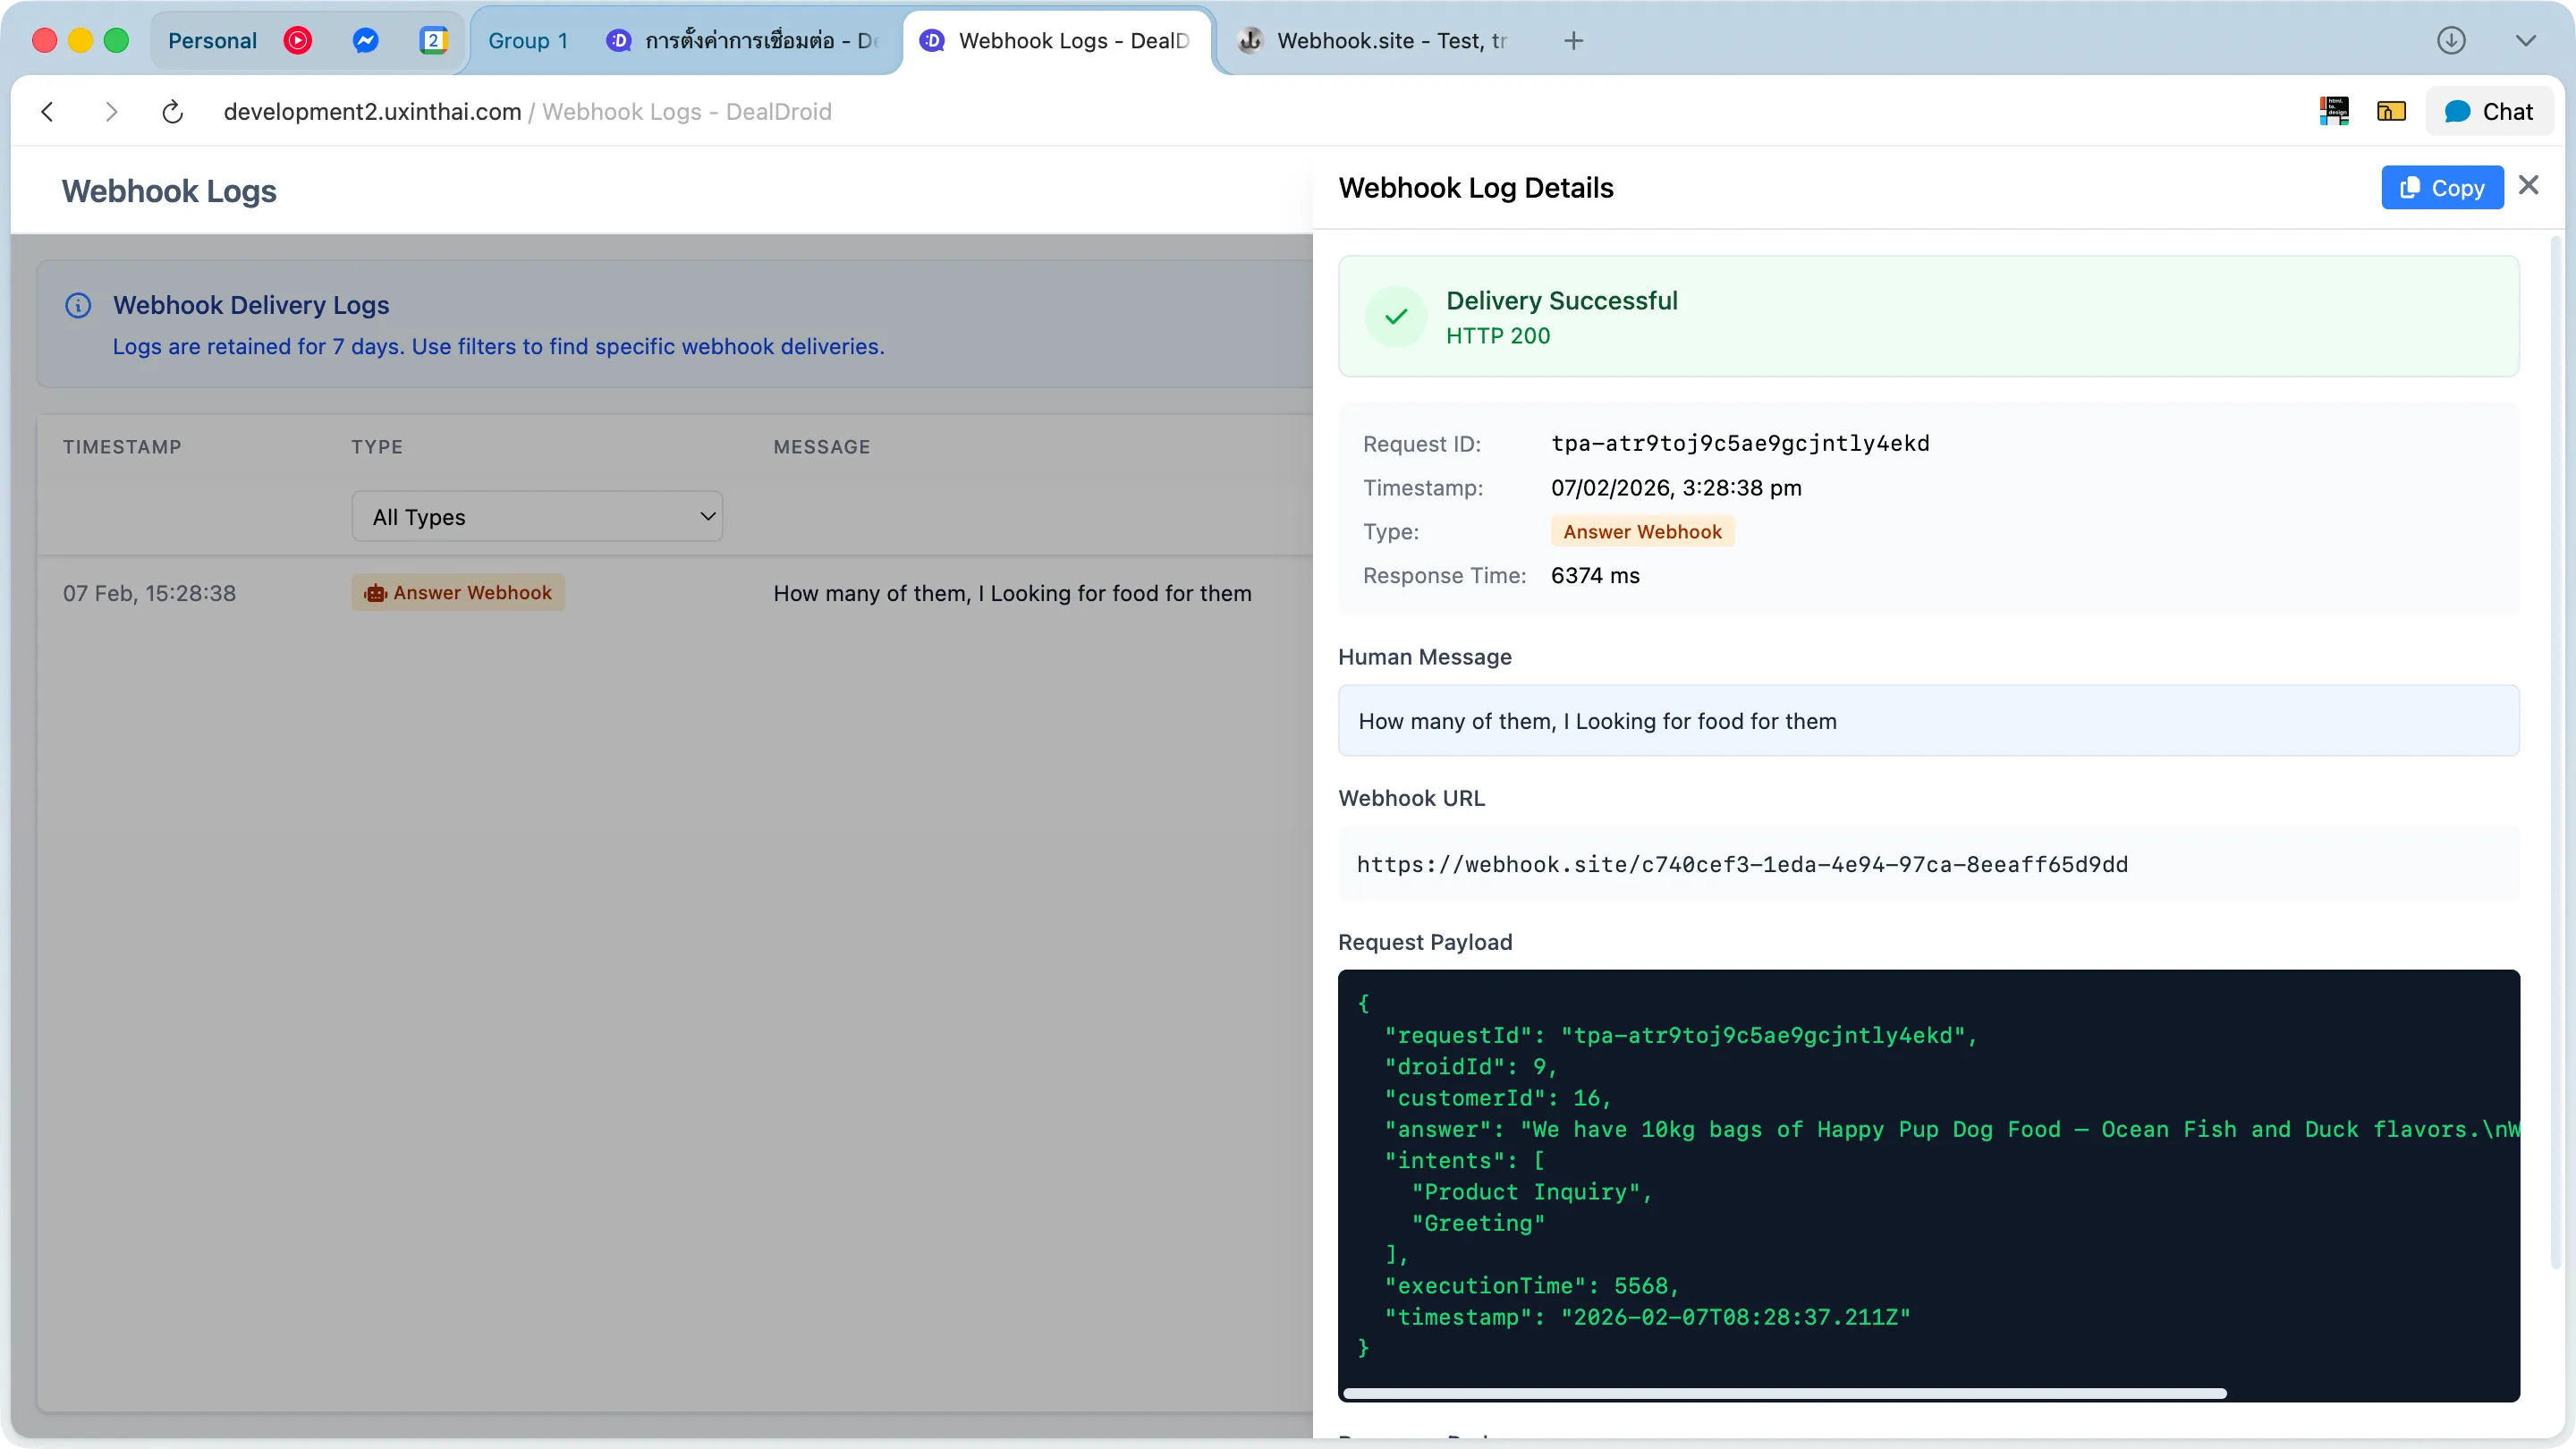
Task: Open the Chat panel
Action: coord(2490,111)
